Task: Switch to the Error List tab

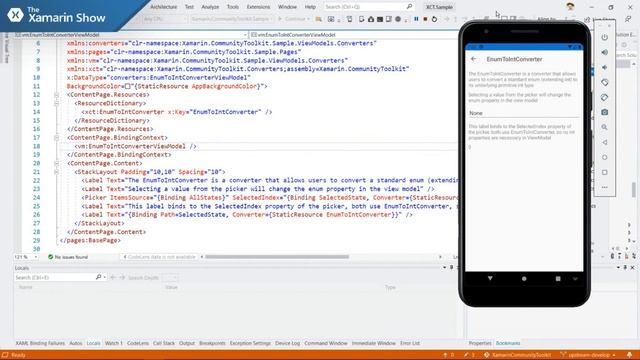Action: tap(410, 343)
